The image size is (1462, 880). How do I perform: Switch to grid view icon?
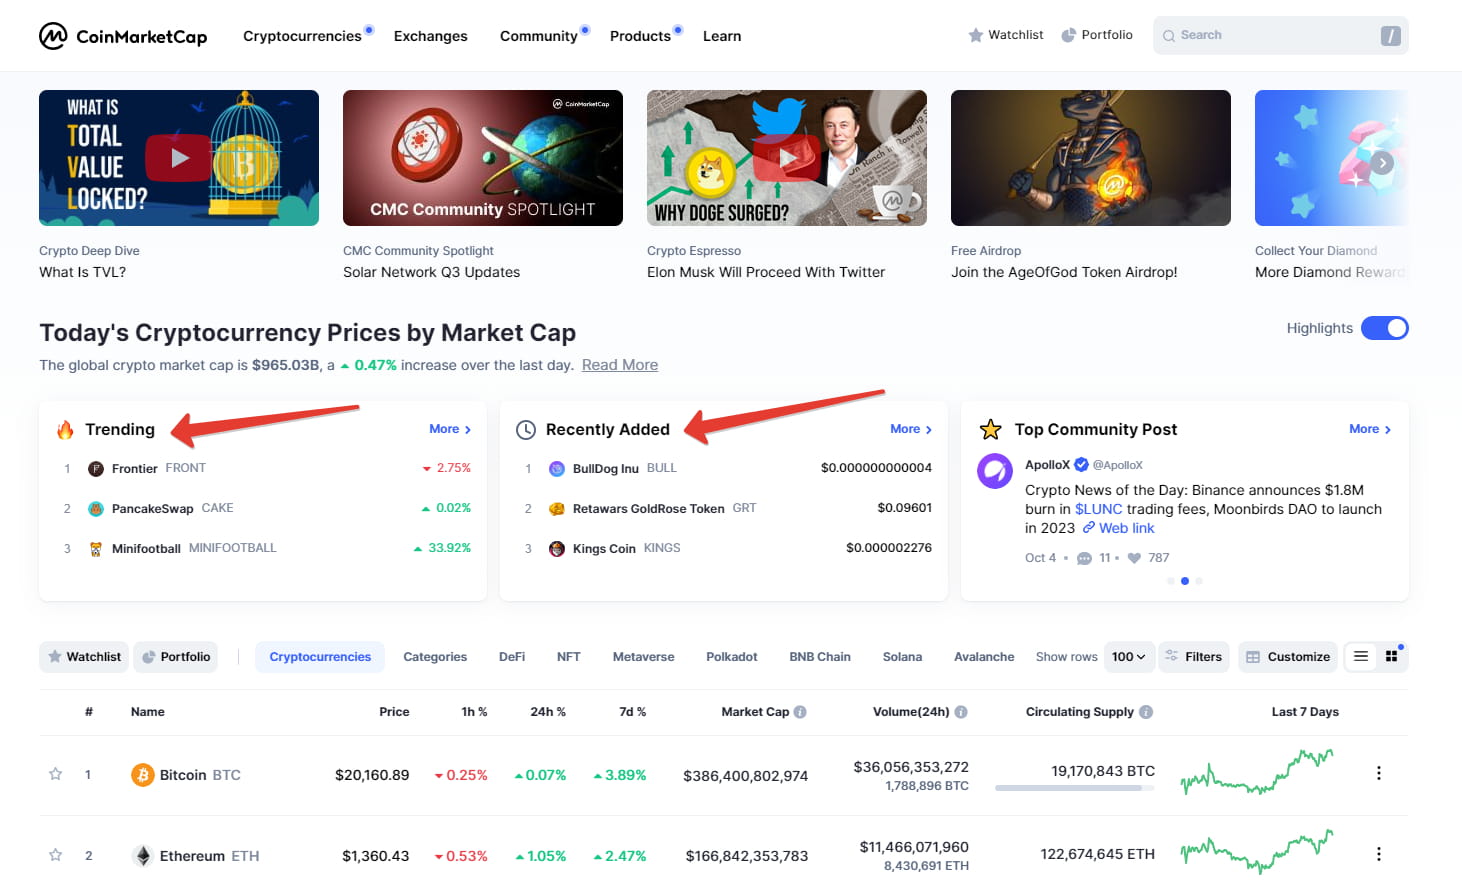(1391, 656)
